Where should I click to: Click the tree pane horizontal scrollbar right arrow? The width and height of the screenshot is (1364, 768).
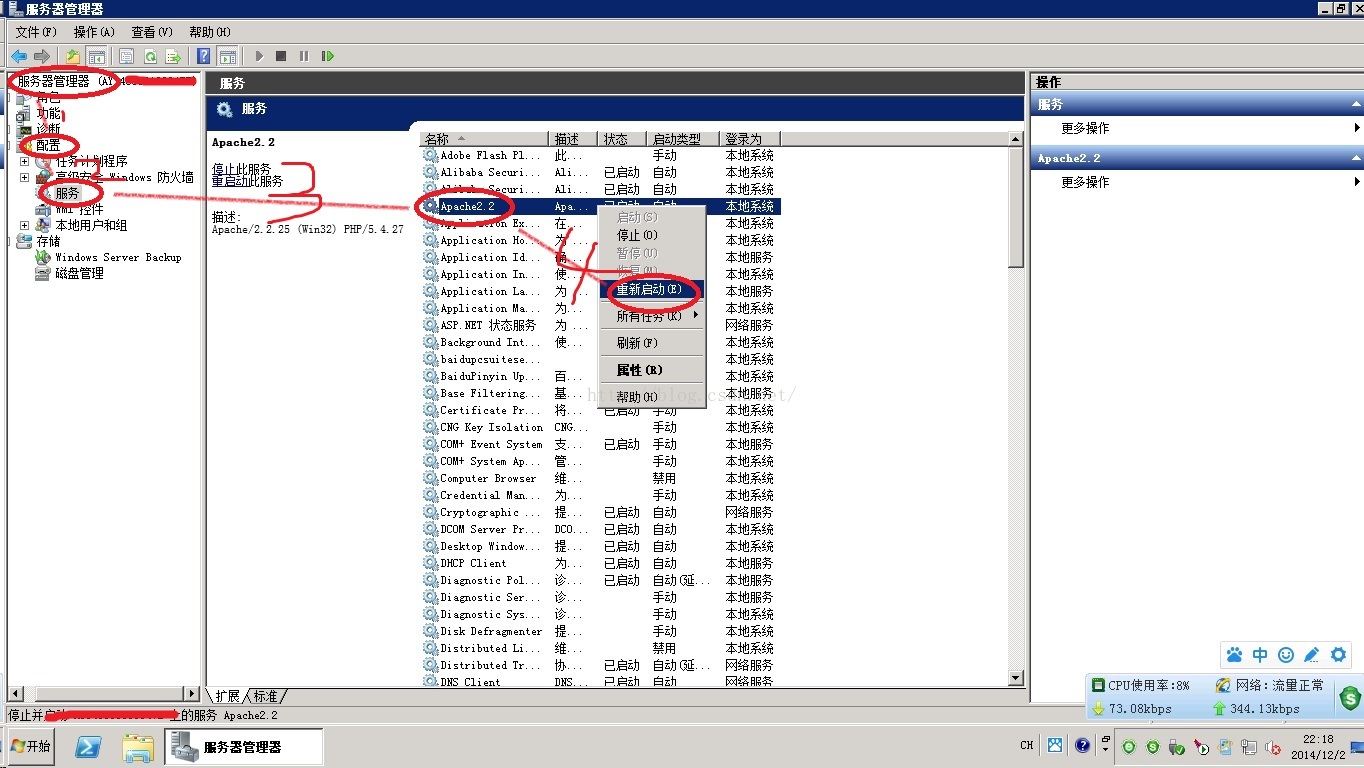(x=191, y=693)
